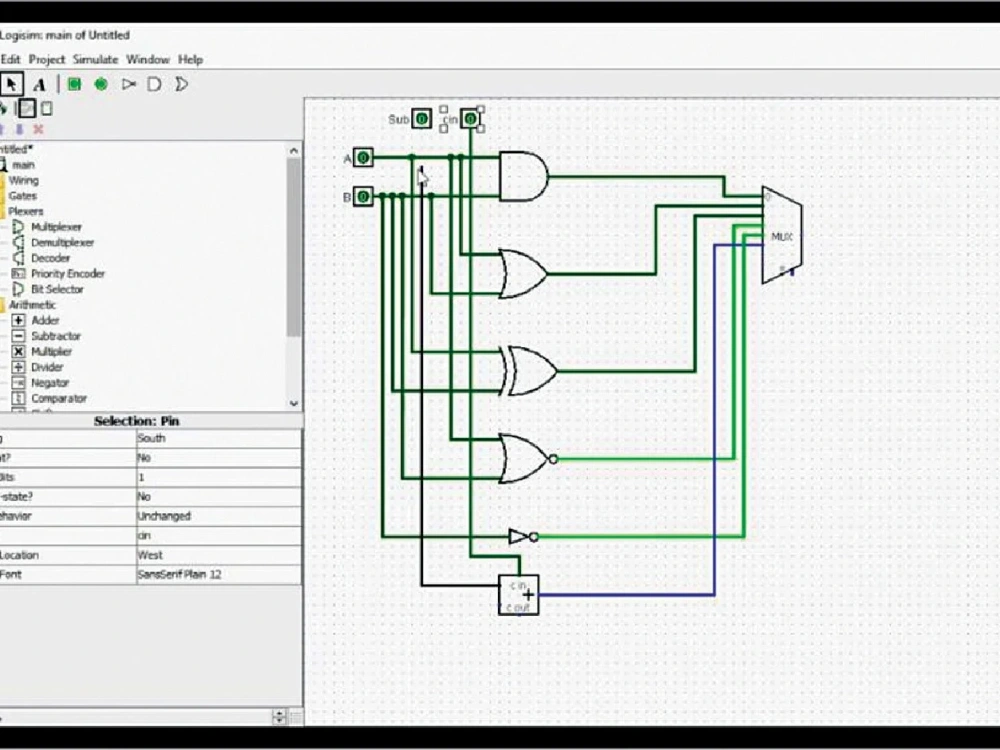Open the Window menu
The height and width of the screenshot is (750, 1000).
(x=148, y=59)
